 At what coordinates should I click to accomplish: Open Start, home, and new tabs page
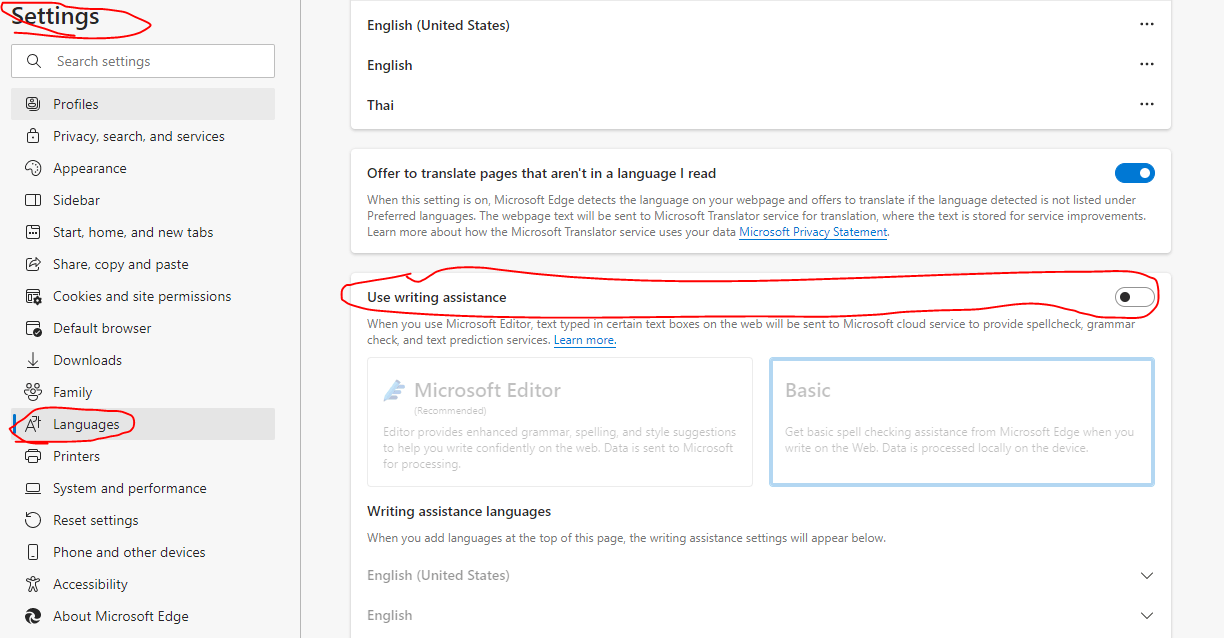coord(143,232)
